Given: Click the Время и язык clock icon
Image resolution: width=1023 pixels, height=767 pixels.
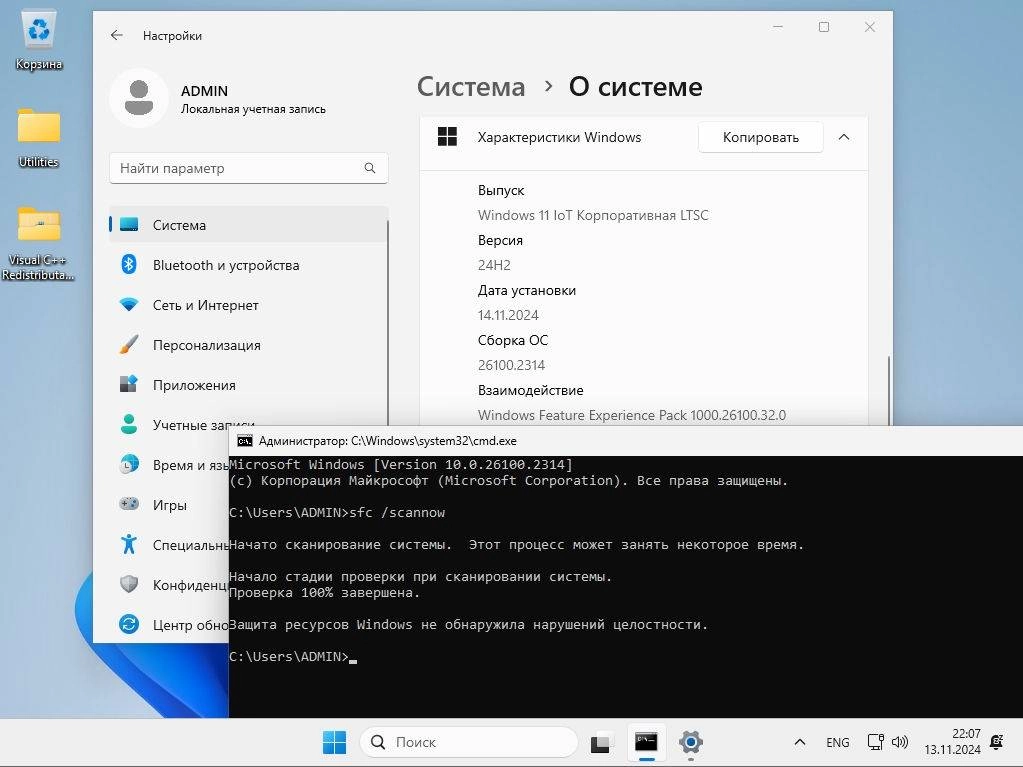Looking at the screenshot, I should click(129, 464).
